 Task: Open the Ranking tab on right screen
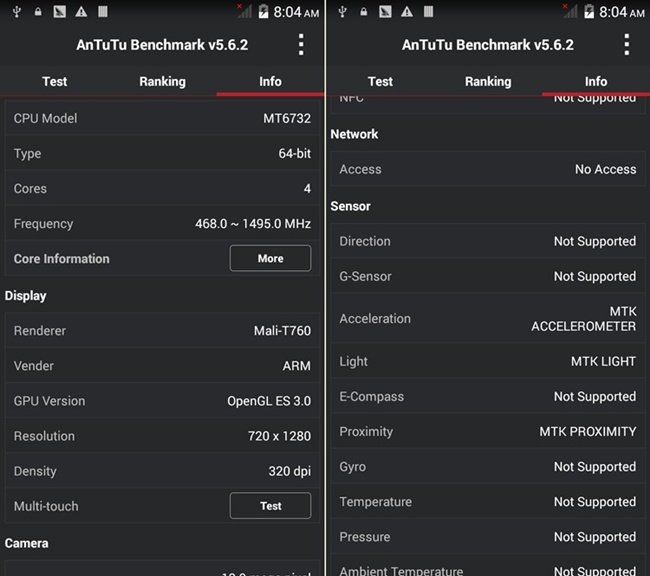[488, 82]
